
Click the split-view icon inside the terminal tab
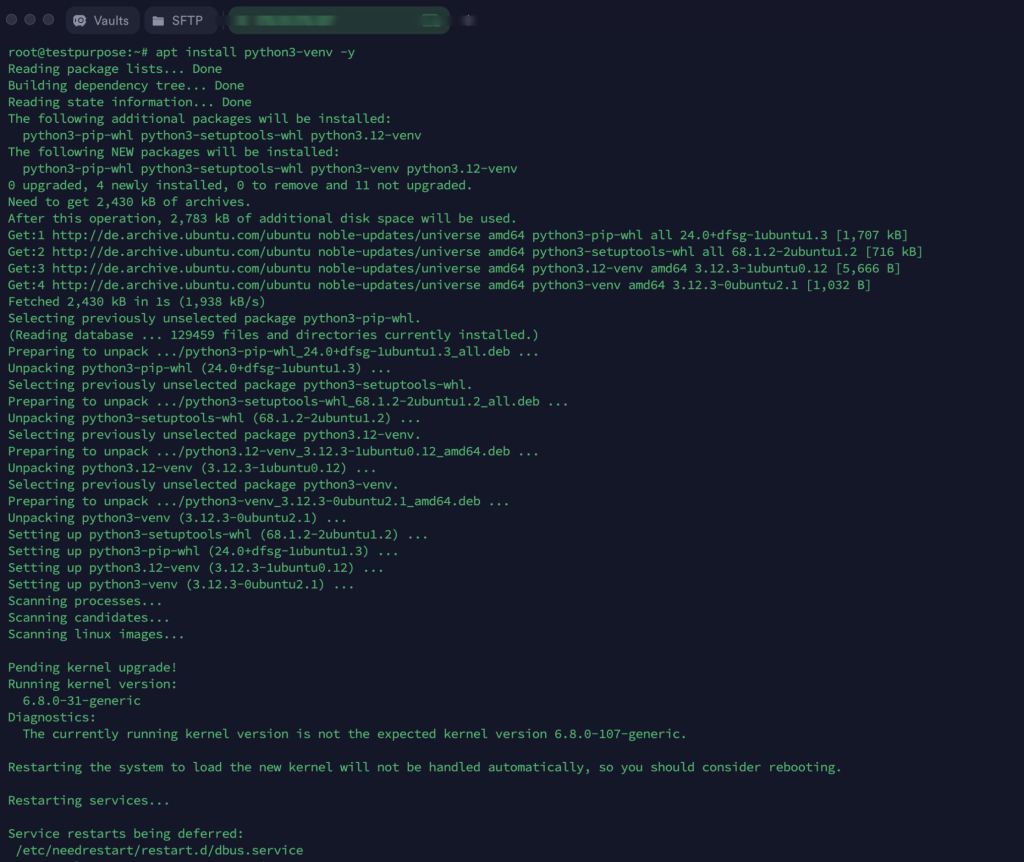click(x=430, y=20)
